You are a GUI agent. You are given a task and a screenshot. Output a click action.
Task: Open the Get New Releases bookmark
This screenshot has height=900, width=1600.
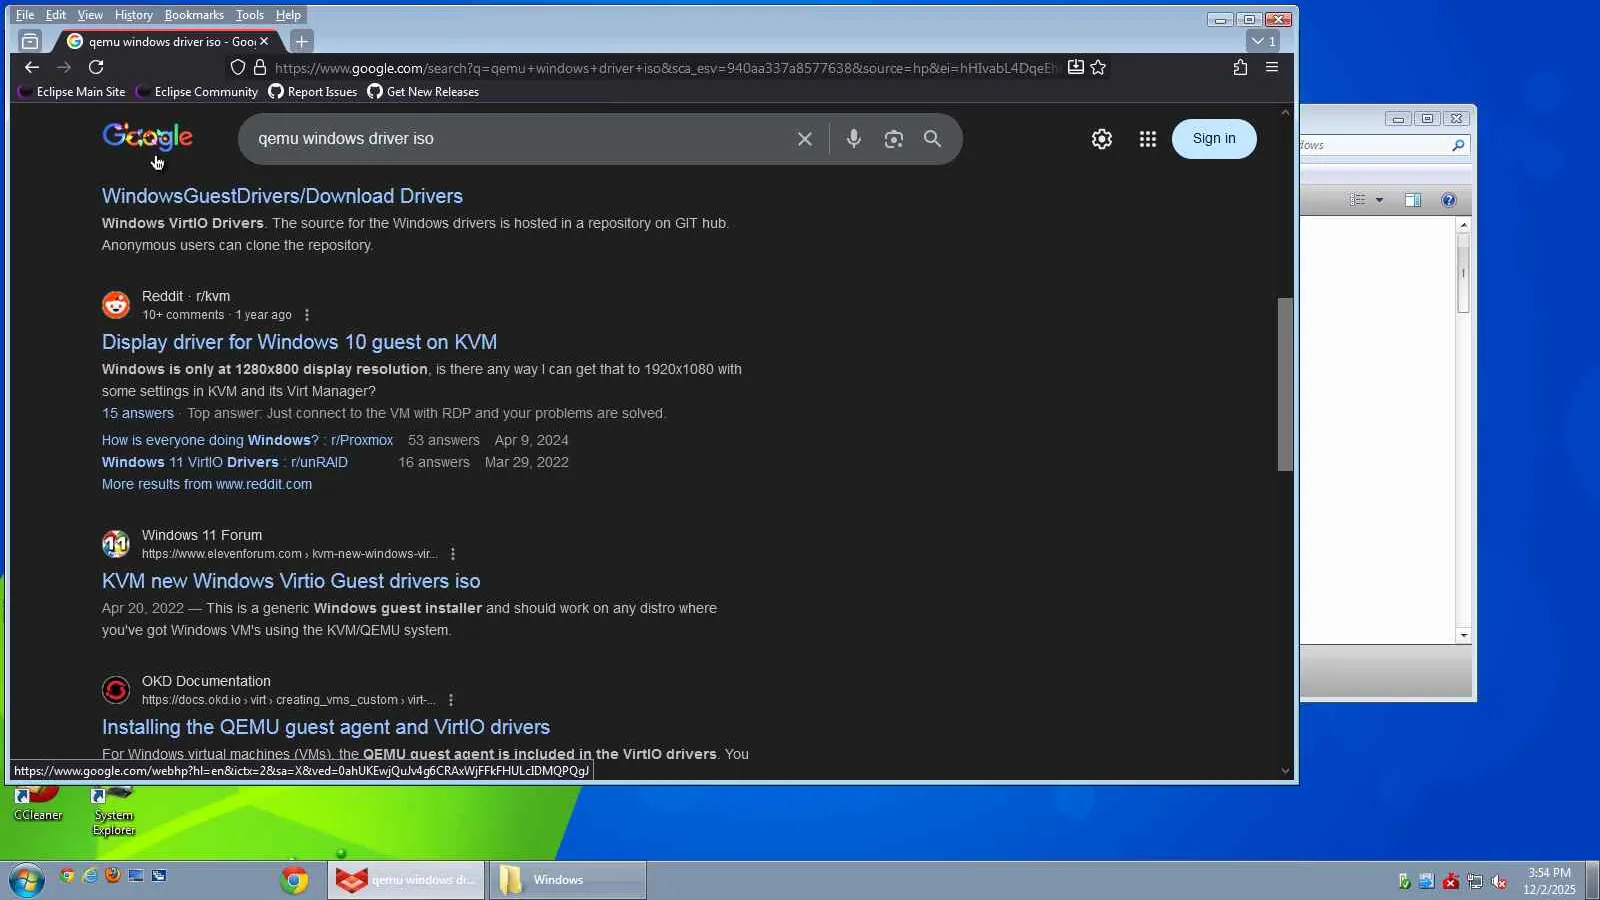423,92
